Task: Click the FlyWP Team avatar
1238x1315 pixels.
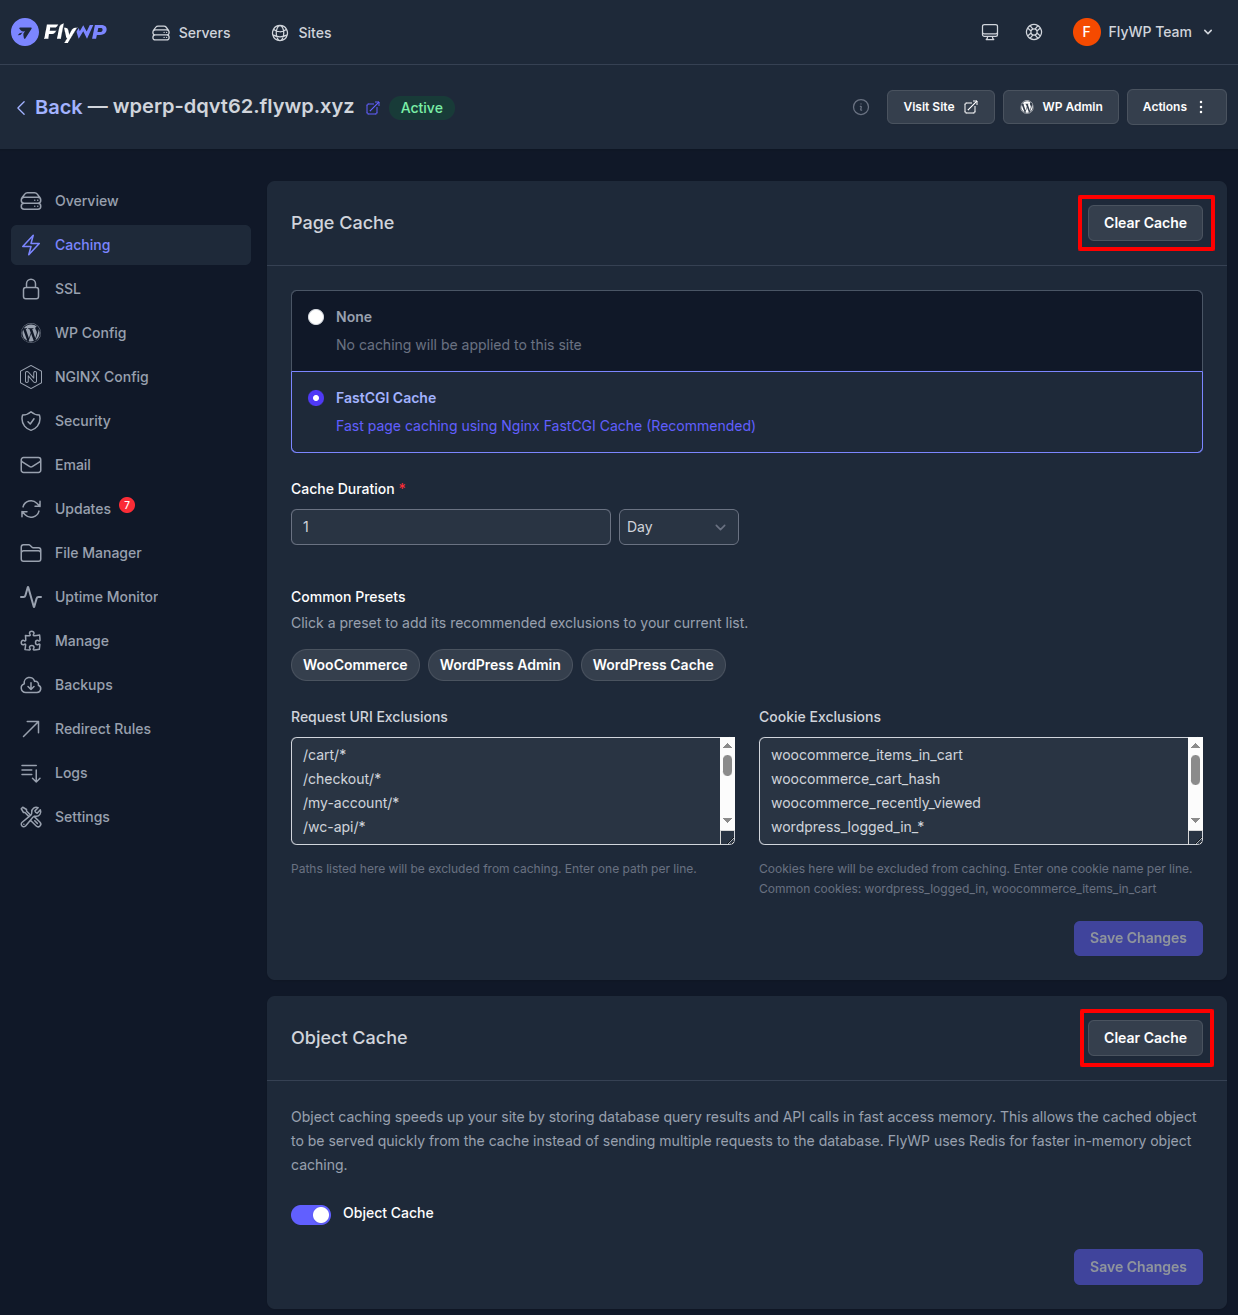Action: coord(1086,32)
